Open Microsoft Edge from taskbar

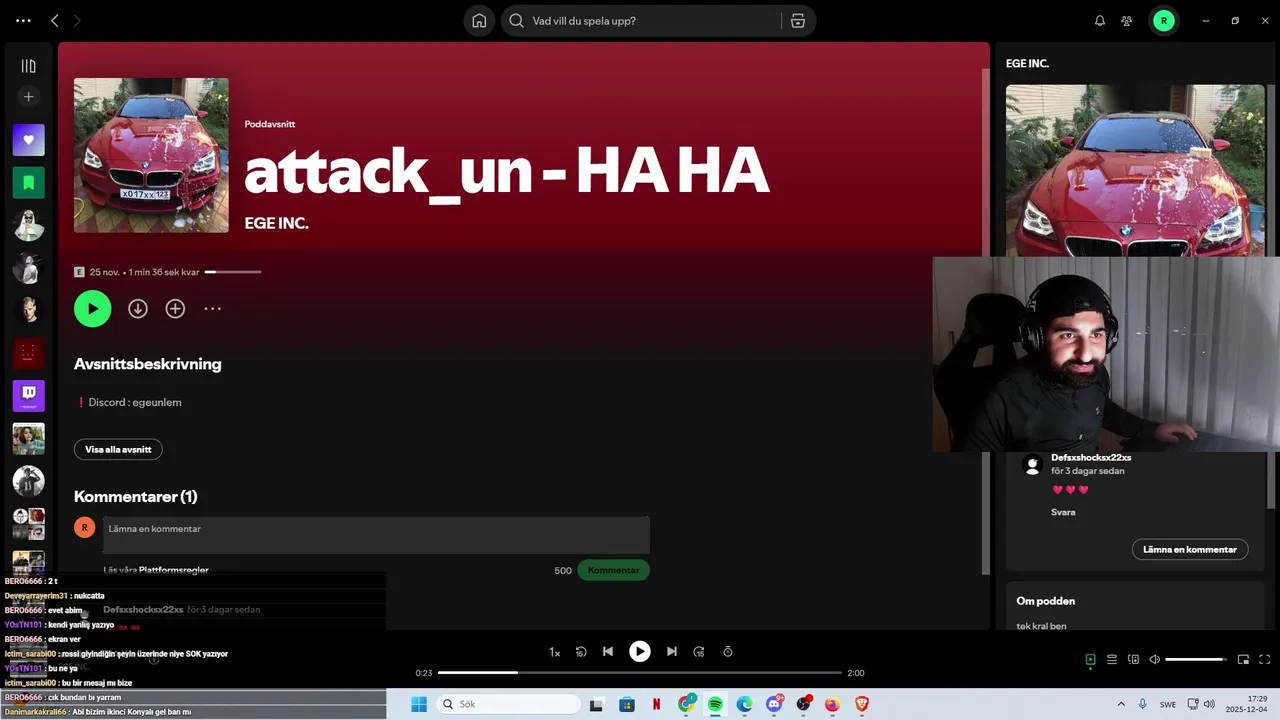point(744,704)
